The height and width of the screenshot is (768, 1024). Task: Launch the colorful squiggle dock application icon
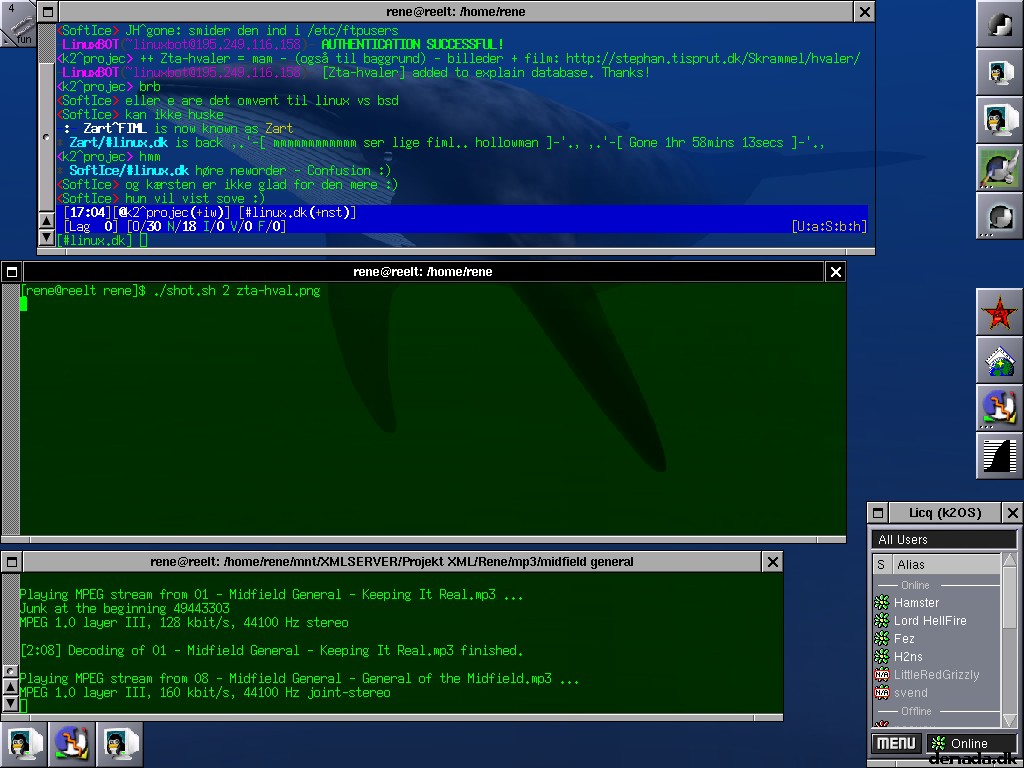pos(999,408)
